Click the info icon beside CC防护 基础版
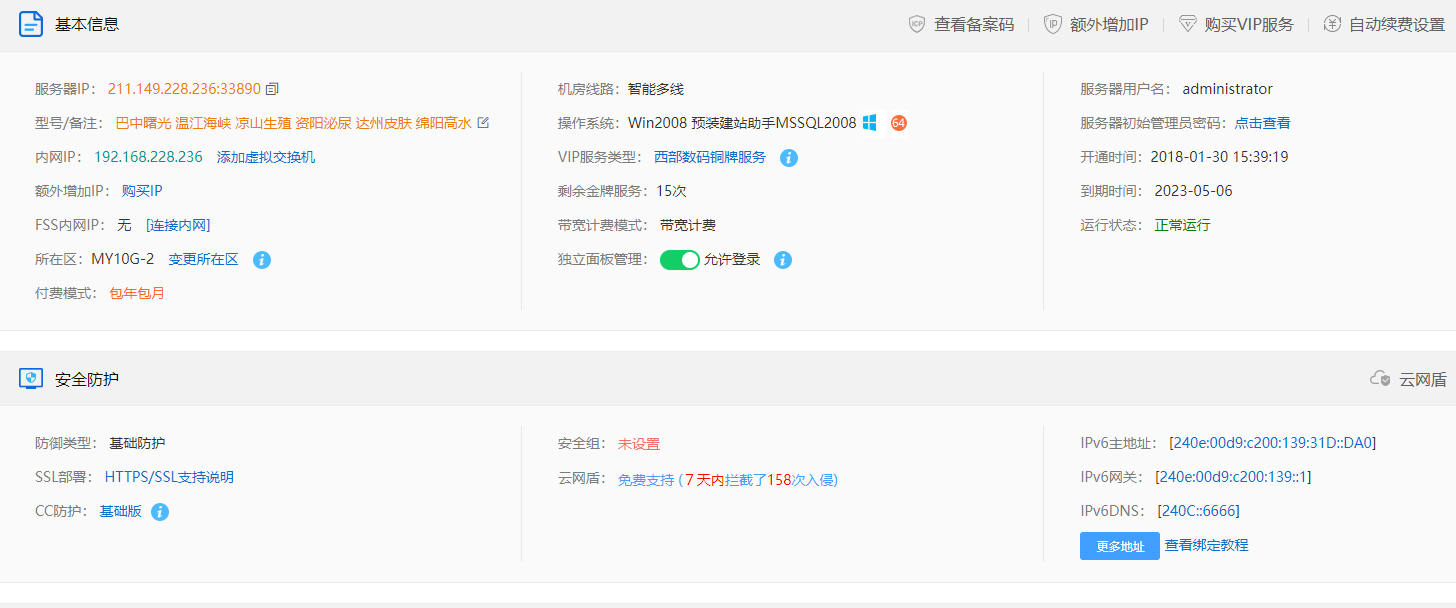The image size is (1456, 608). (160, 511)
